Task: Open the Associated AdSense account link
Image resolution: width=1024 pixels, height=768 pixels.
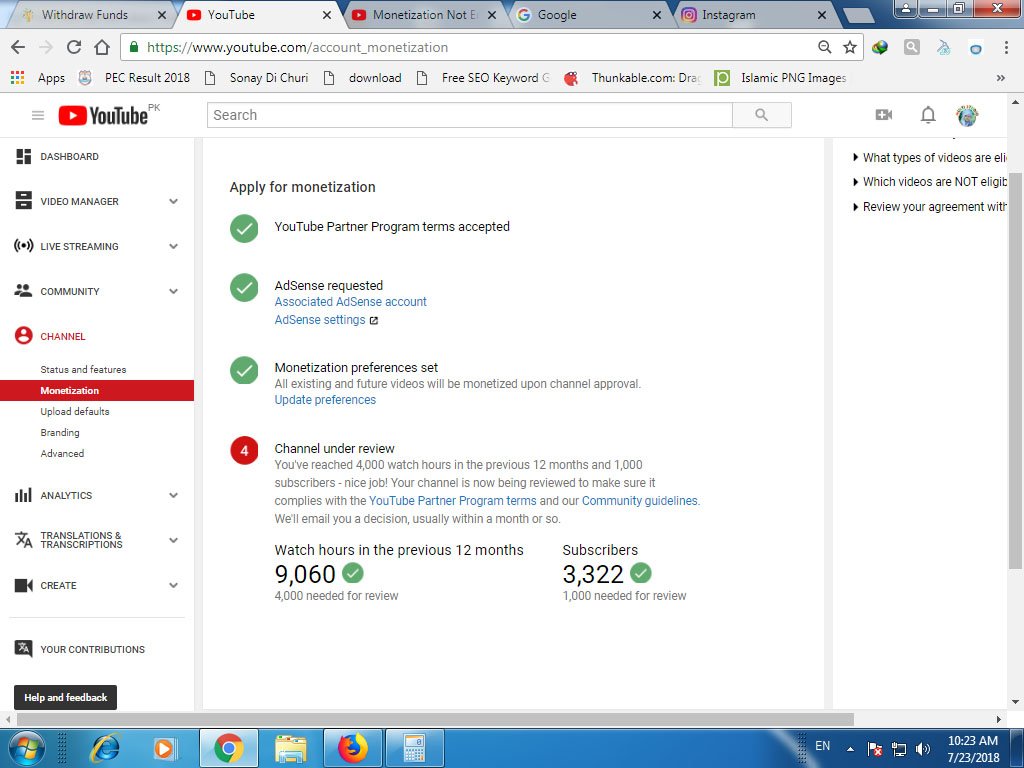Action: [350, 302]
